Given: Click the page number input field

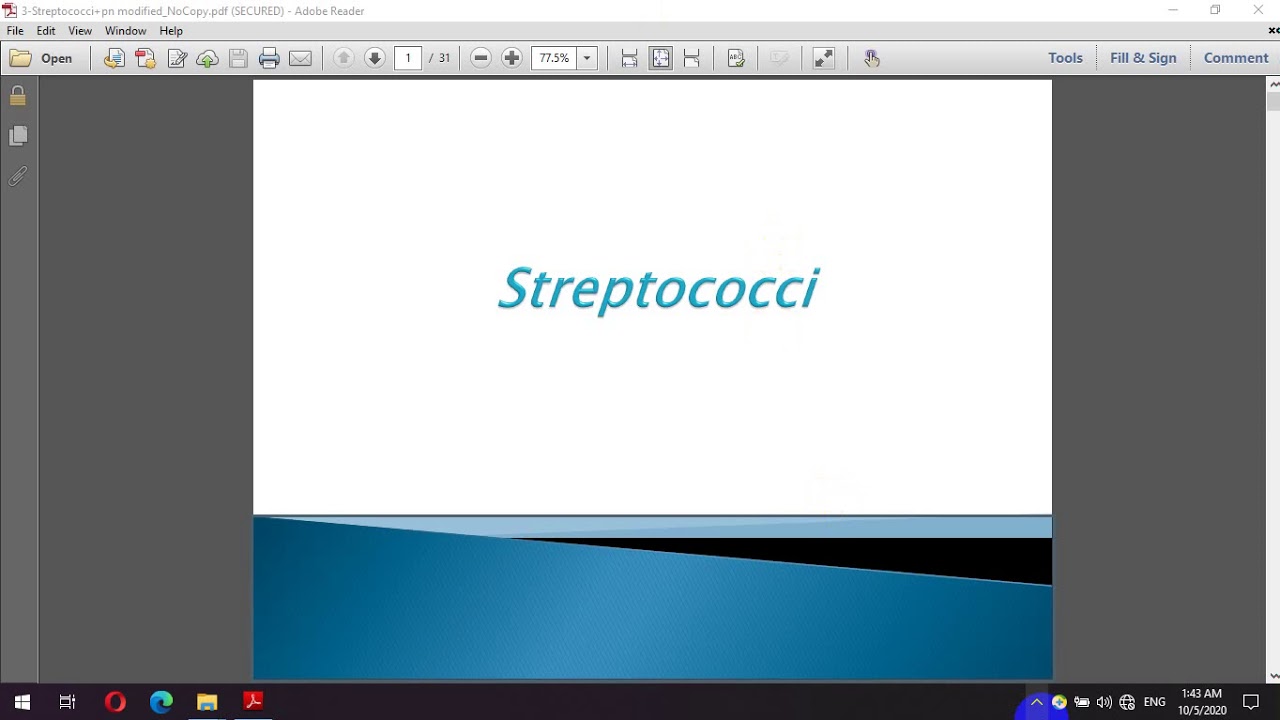Looking at the screenshot, I should tap(408, 58).
